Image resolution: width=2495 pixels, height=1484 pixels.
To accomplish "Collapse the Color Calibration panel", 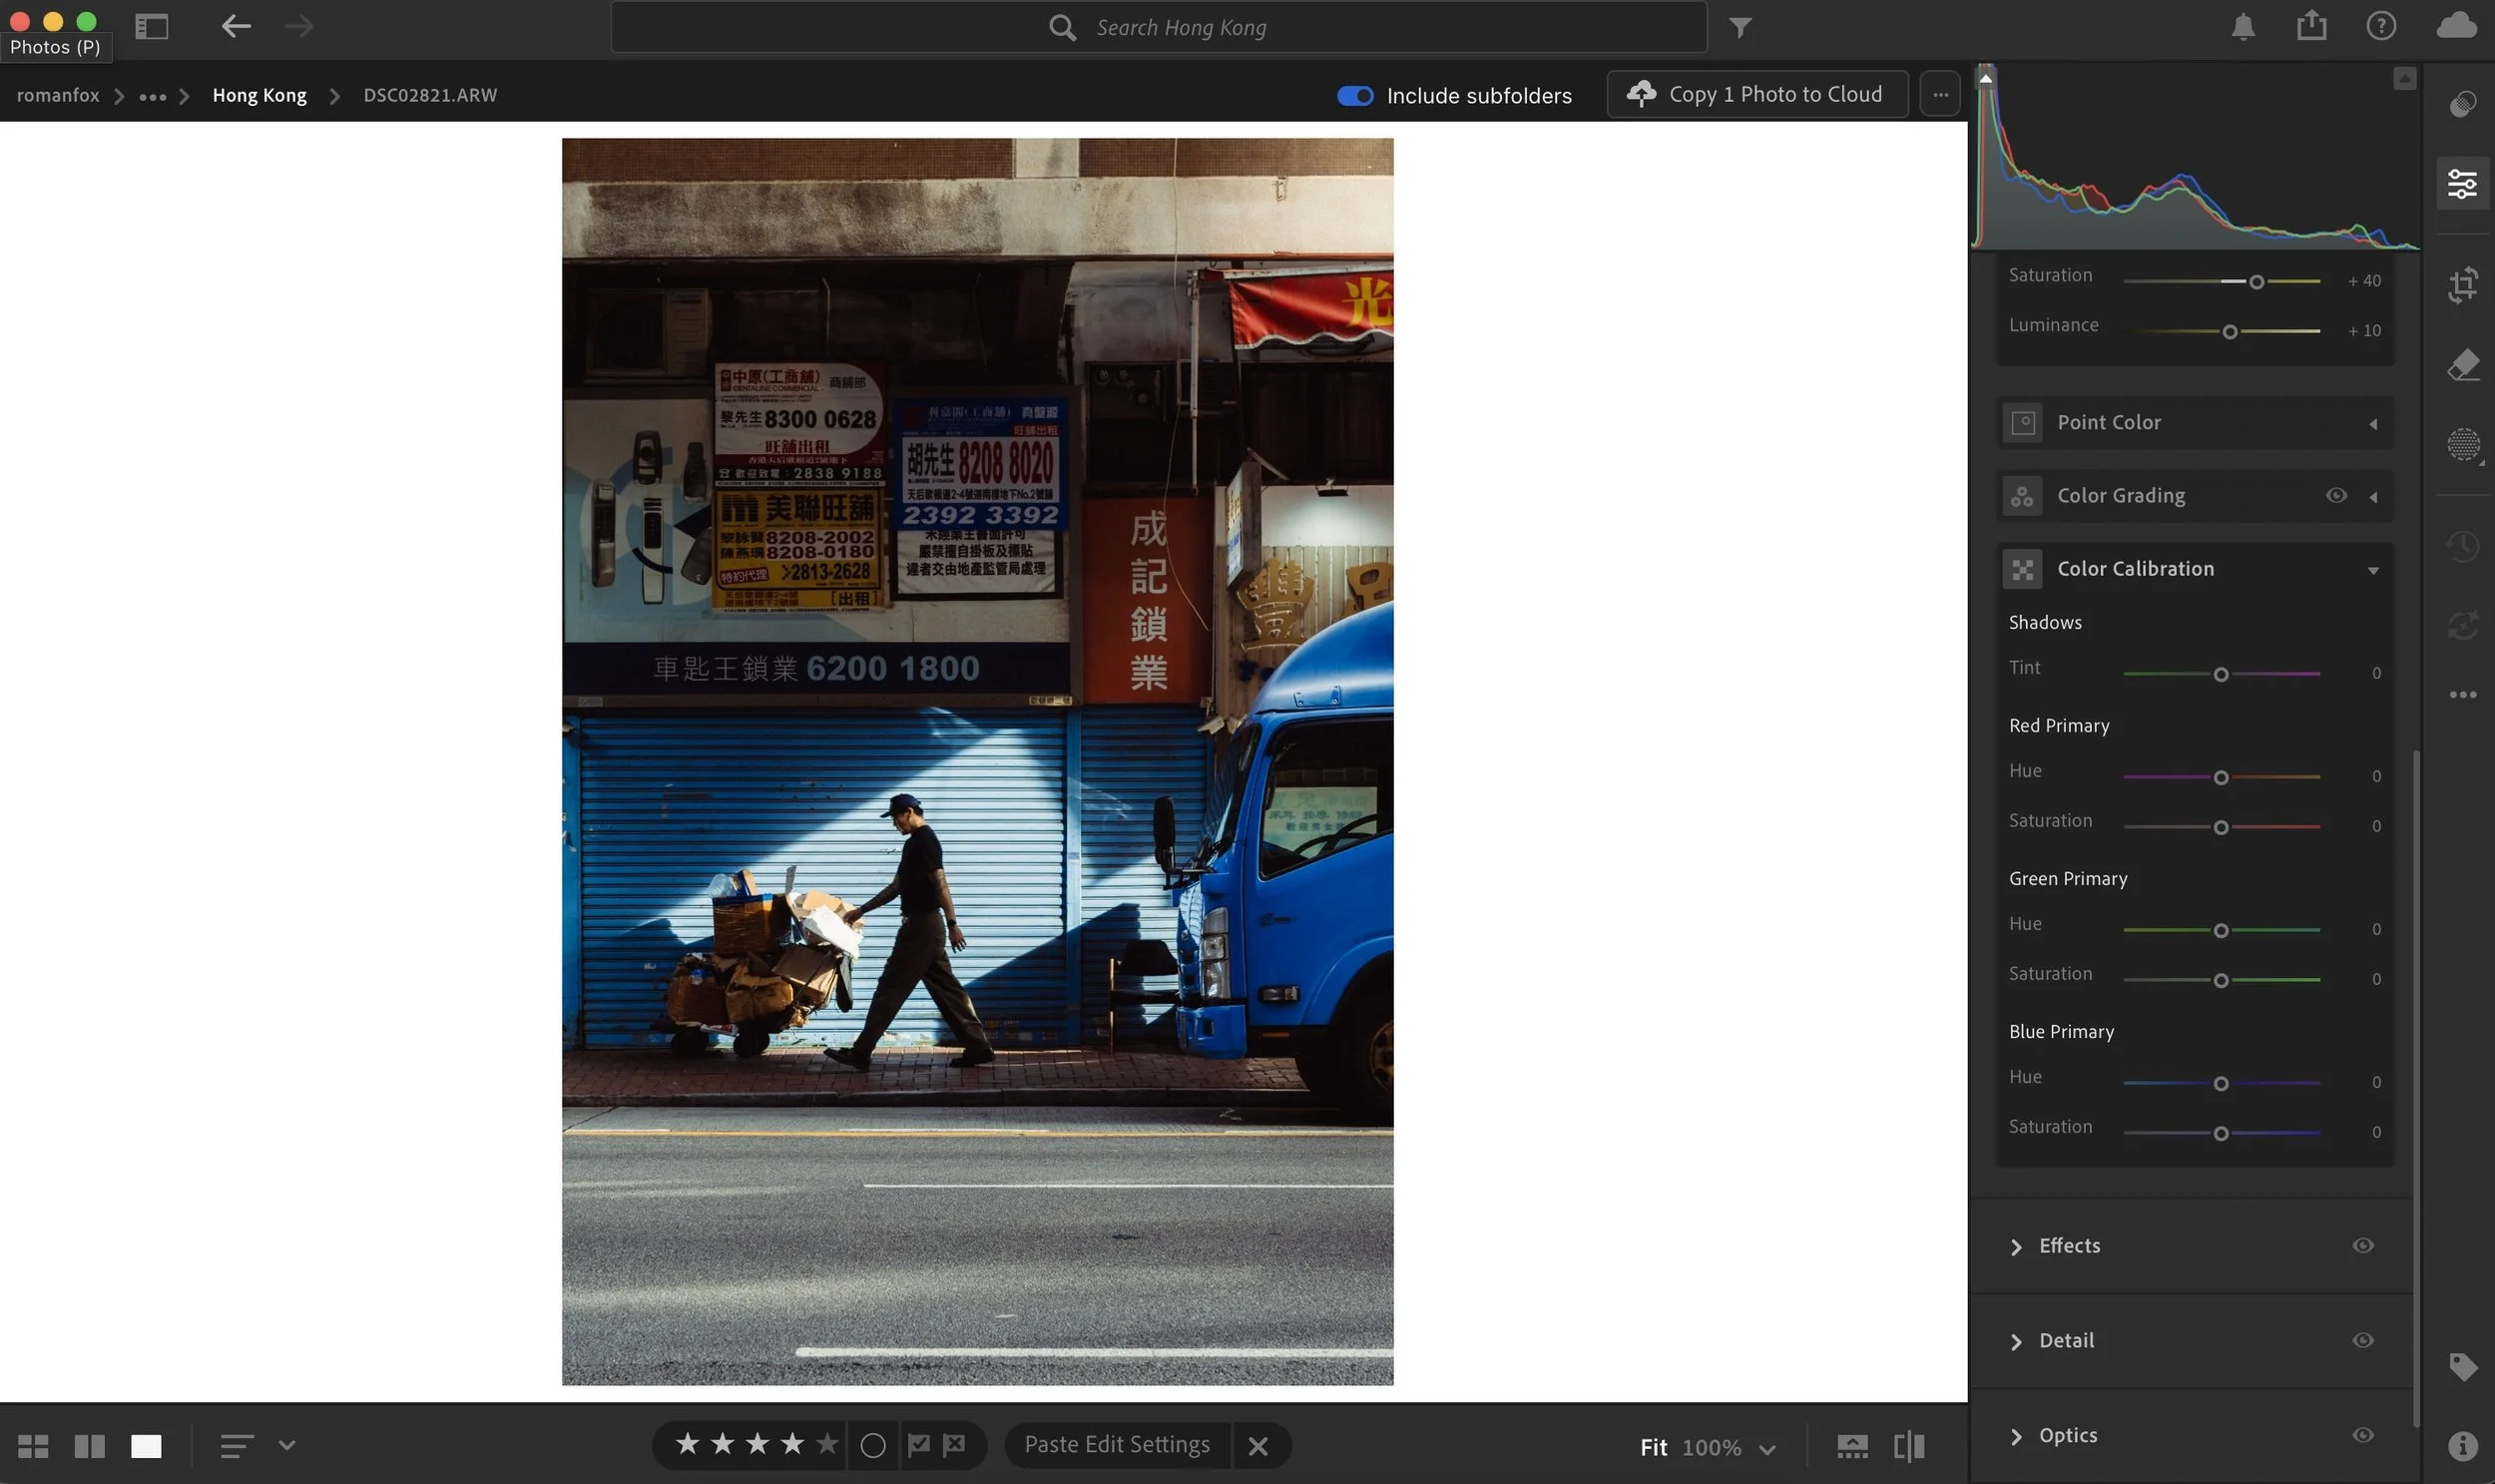I will tap(2372, 570).
